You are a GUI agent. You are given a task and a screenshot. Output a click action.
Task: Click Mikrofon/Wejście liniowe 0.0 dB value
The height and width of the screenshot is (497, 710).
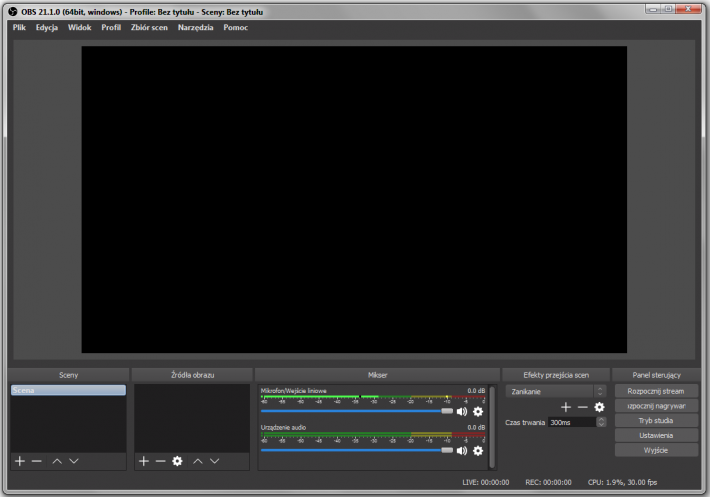[x=476, y=391]
